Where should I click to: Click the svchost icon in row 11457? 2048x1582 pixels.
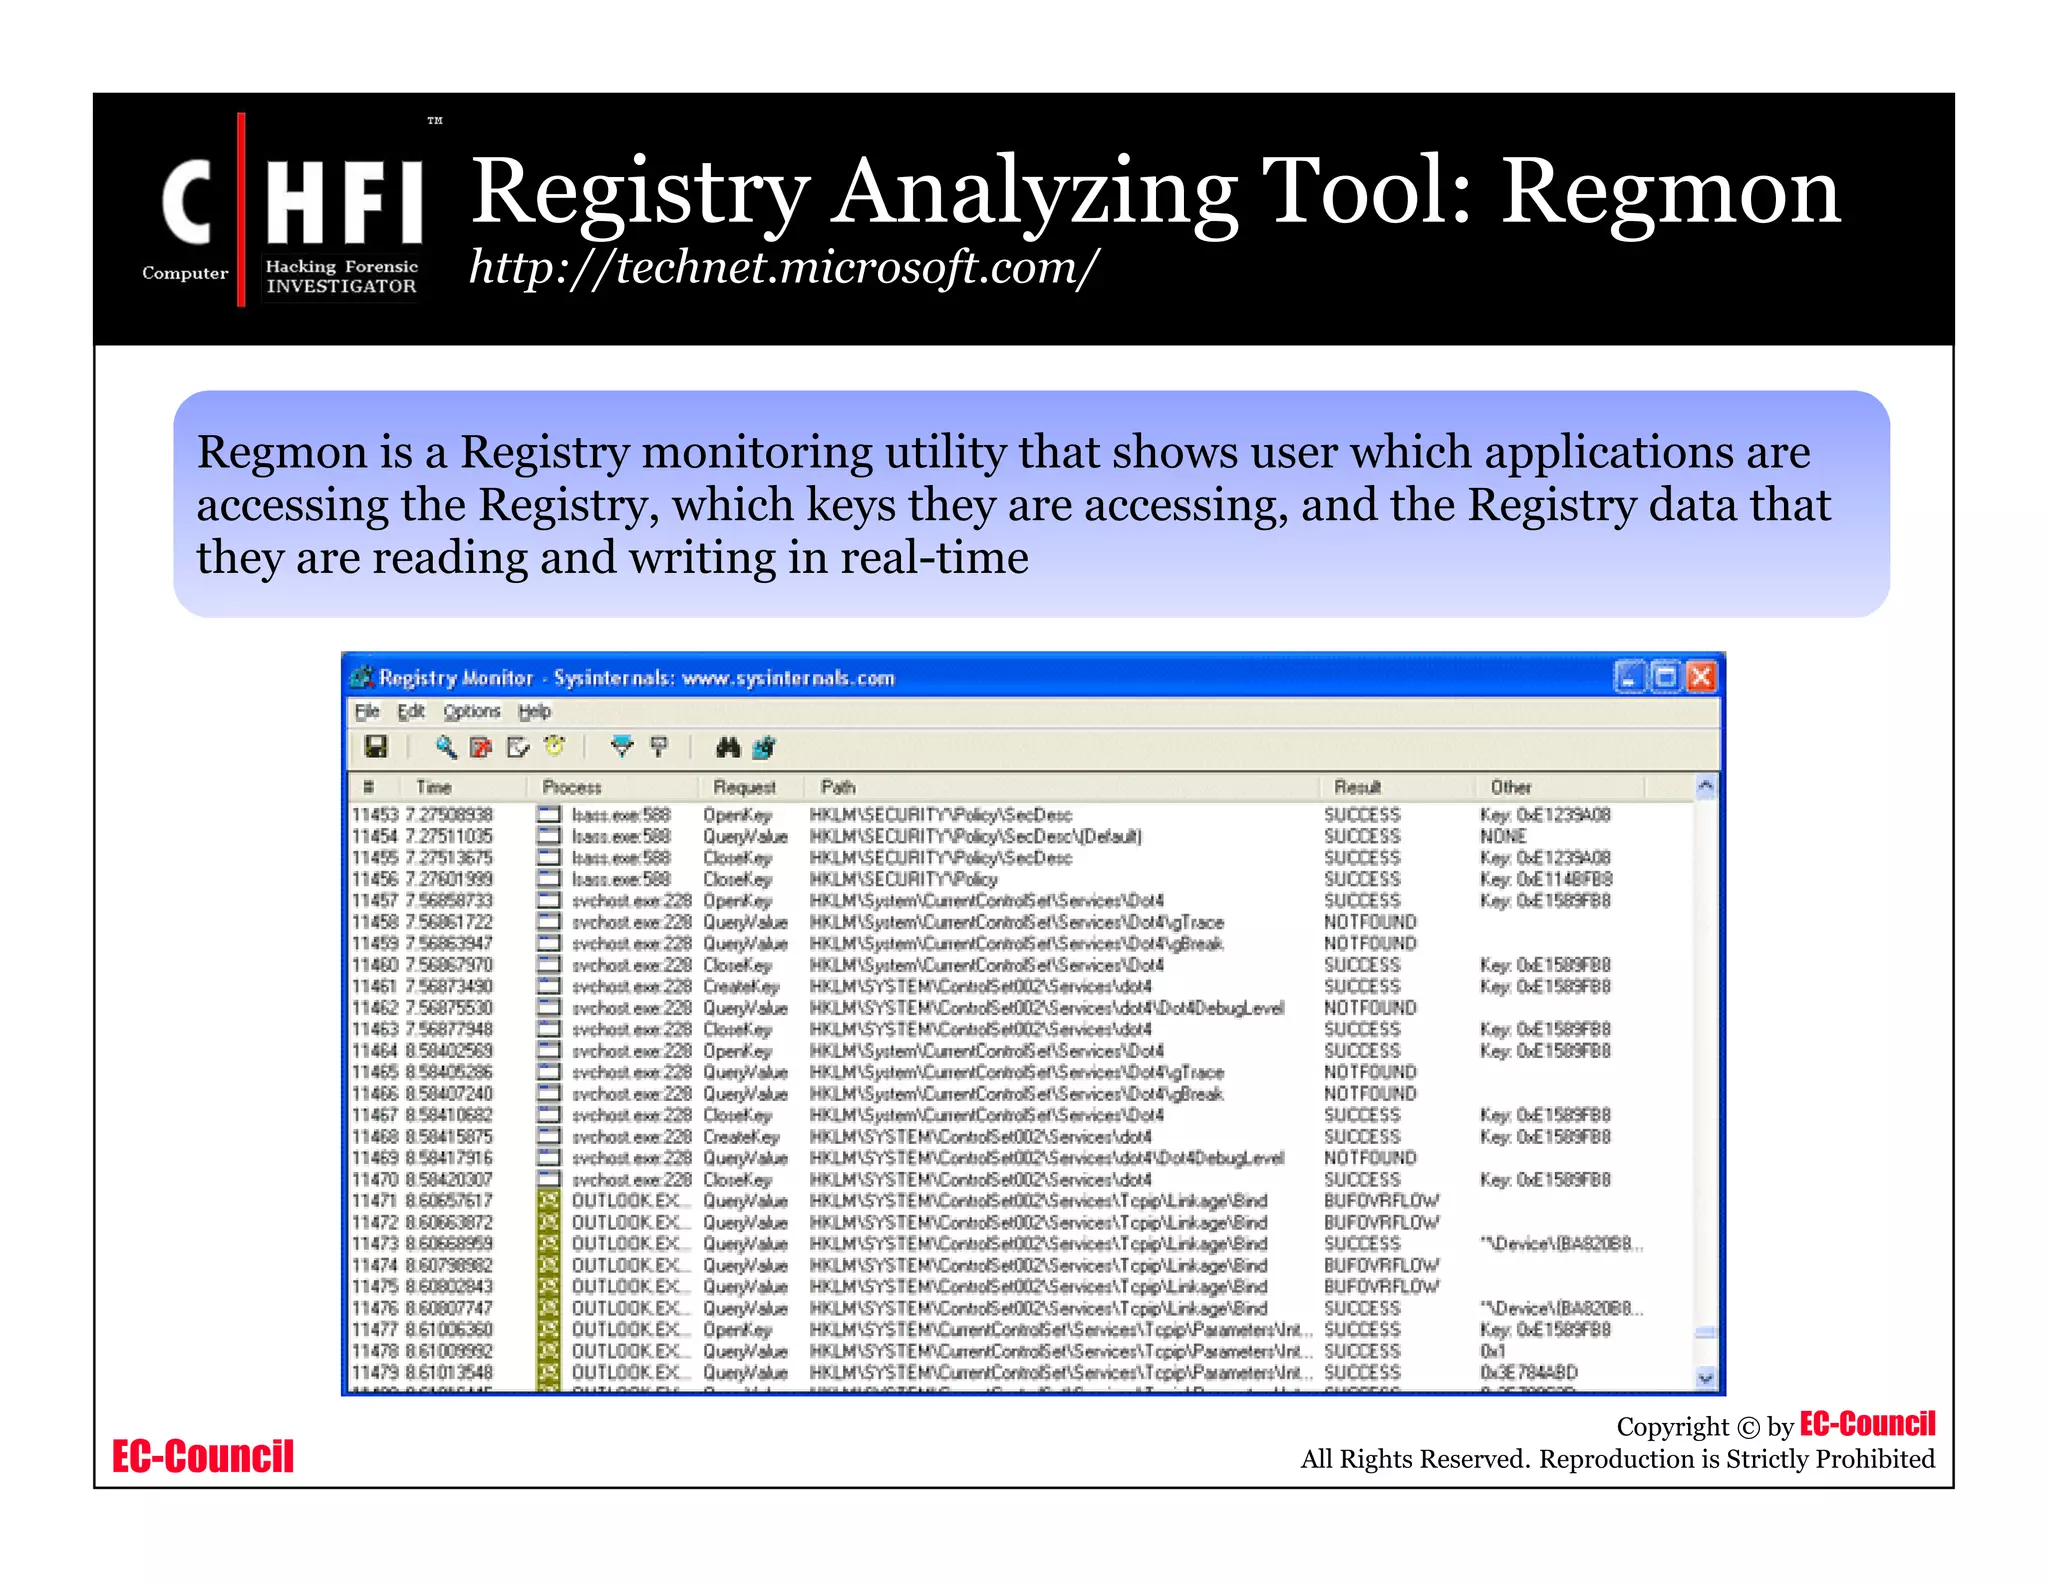tap(549, 900)
